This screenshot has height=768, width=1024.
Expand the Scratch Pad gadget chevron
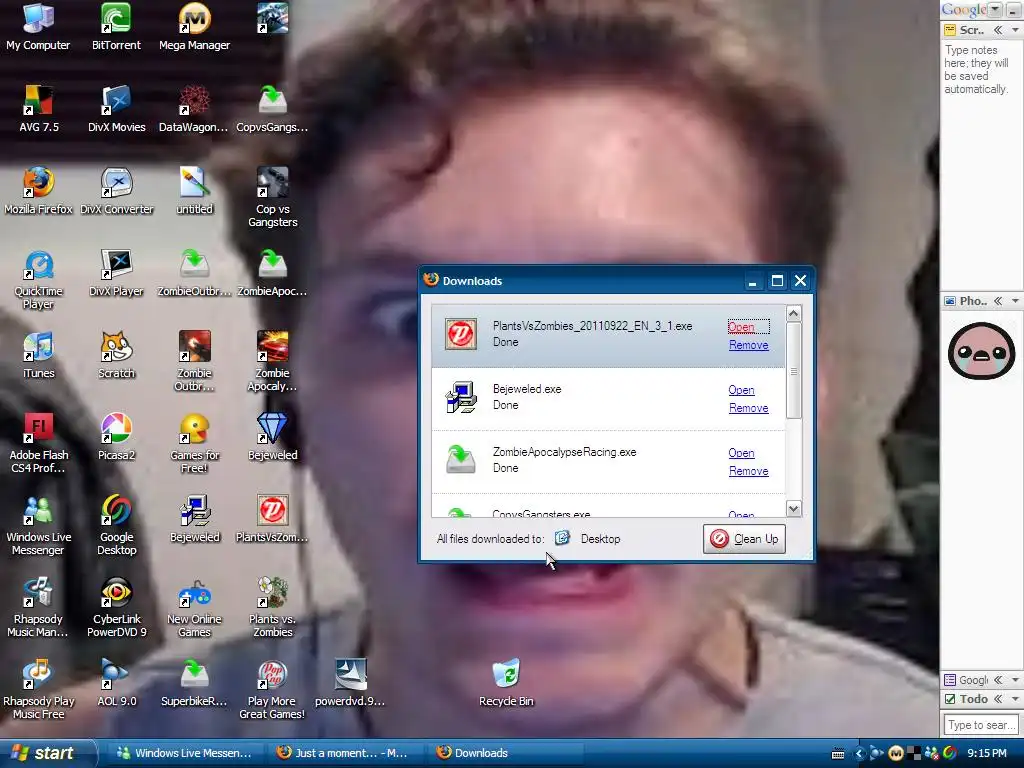998,30
